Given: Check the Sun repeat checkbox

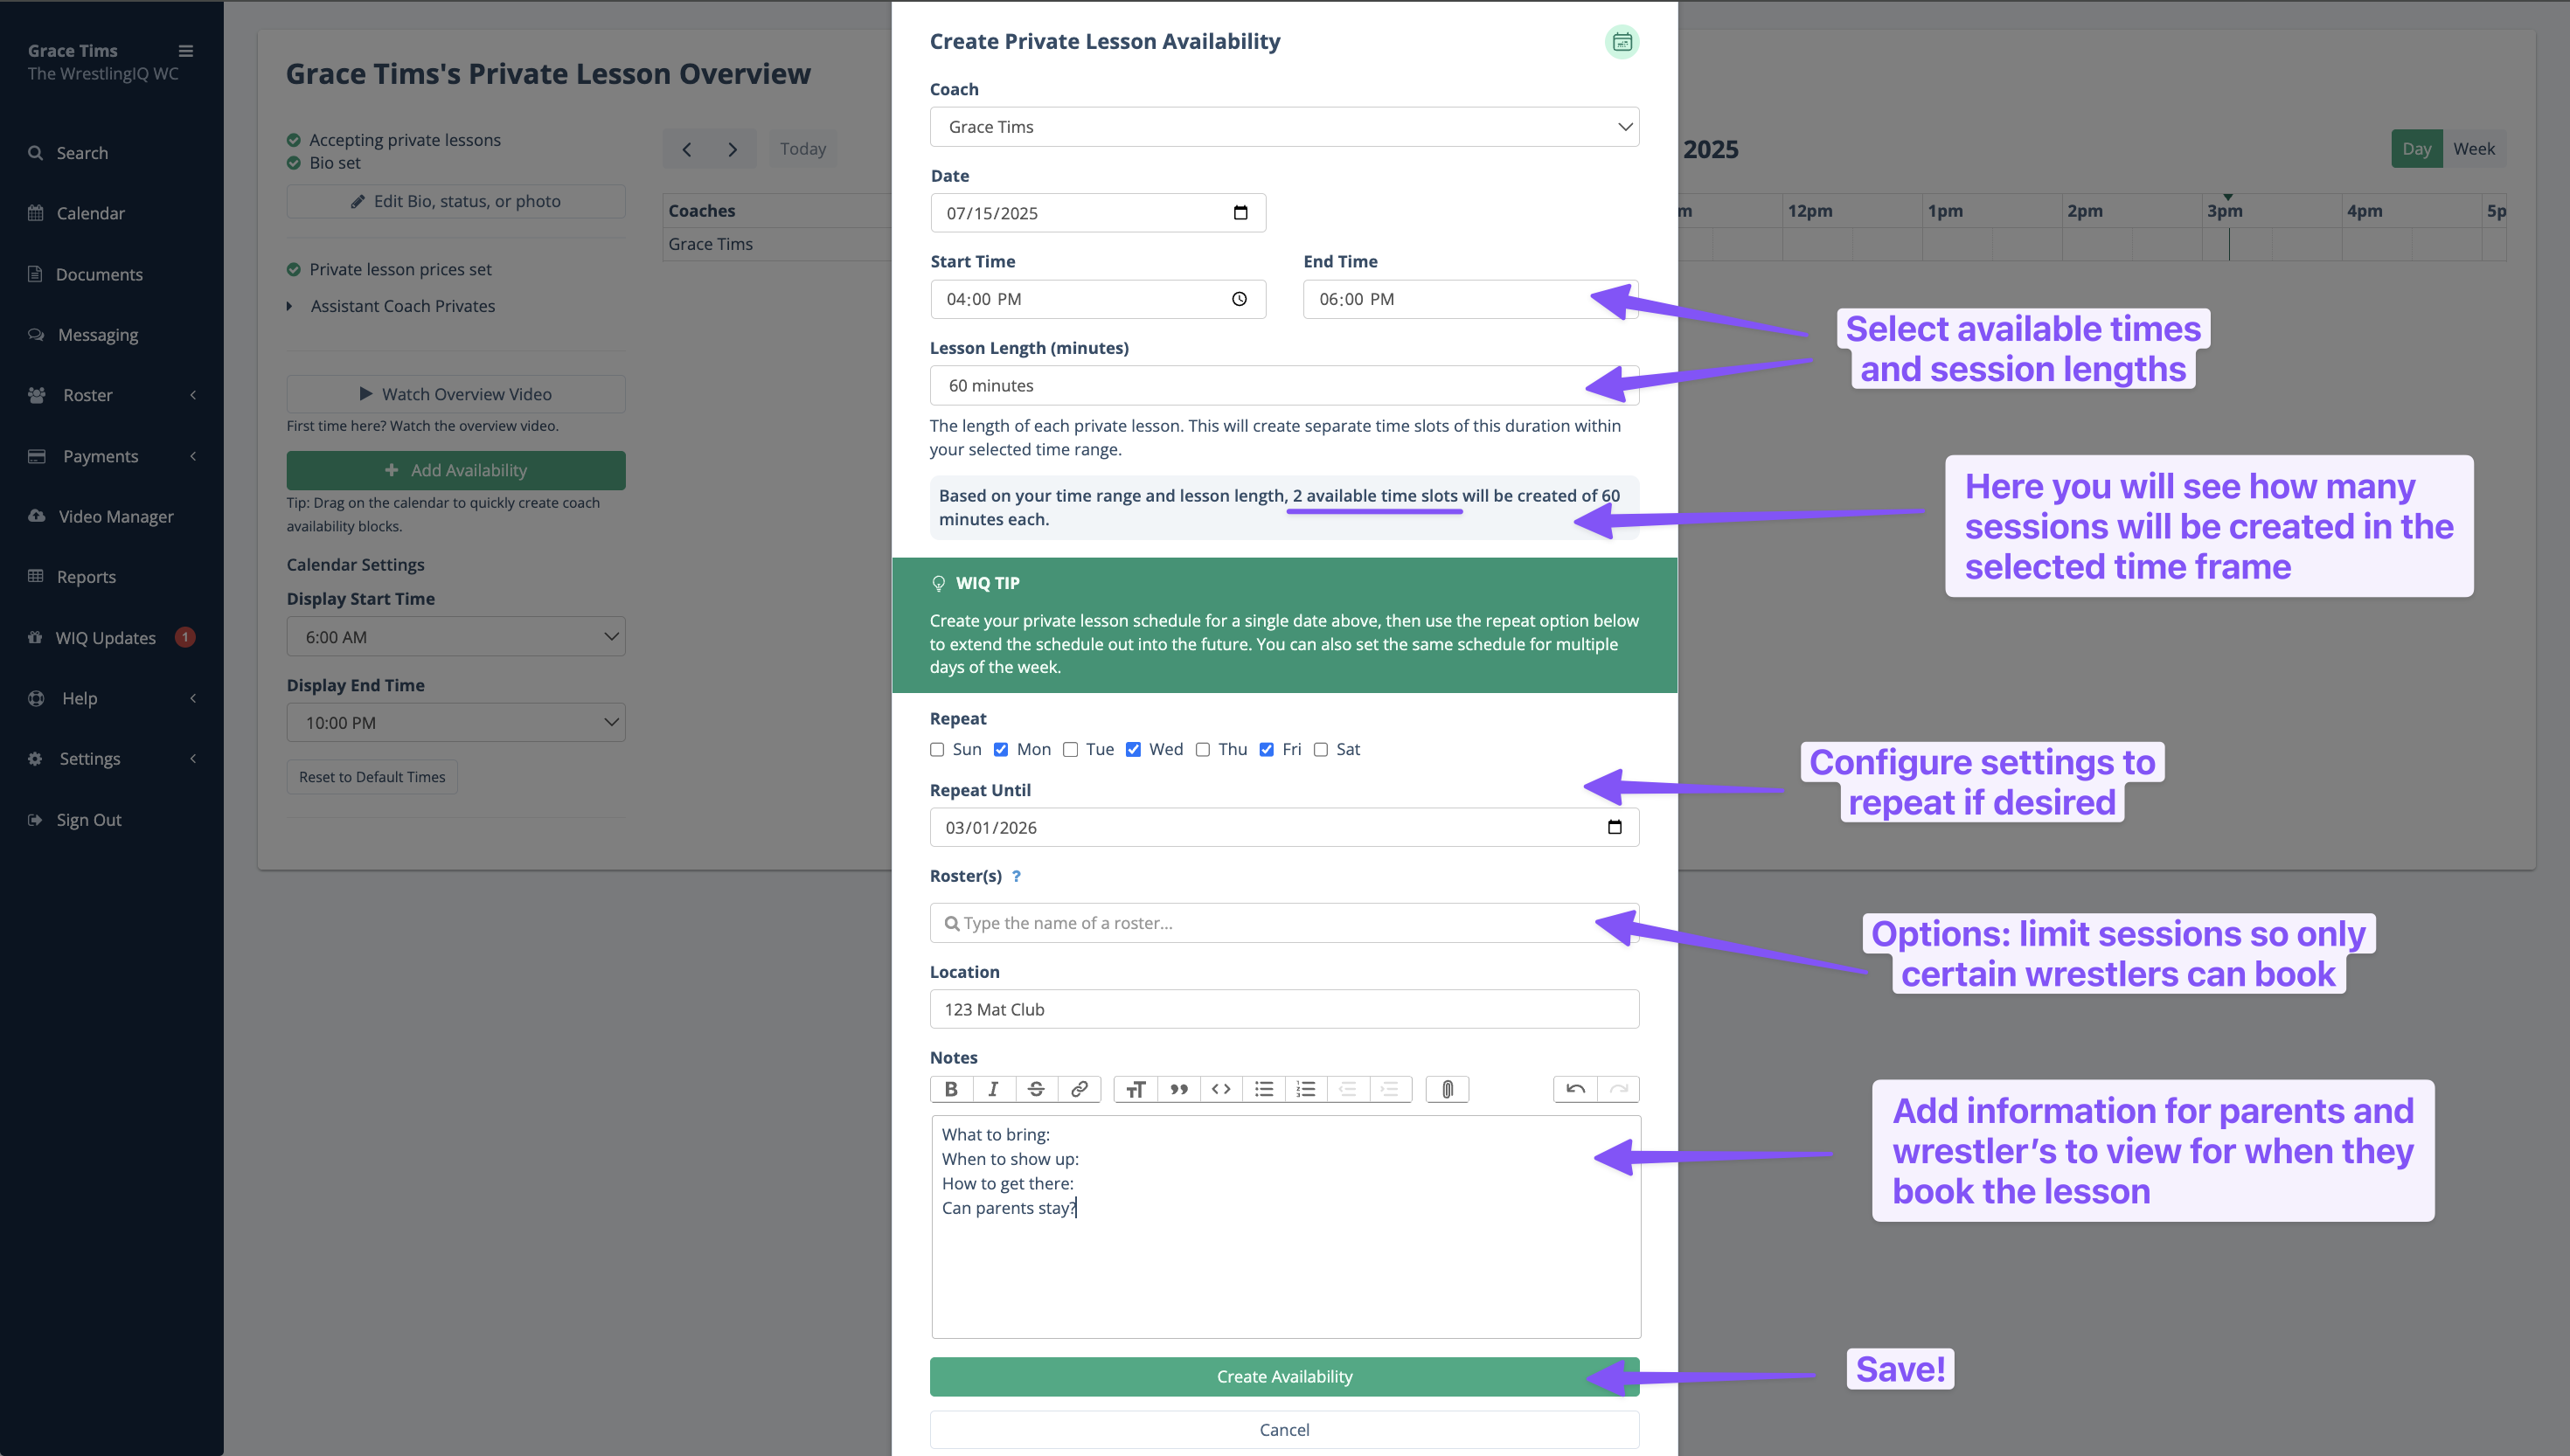Looking at the screenshot, I should (937, 749).
